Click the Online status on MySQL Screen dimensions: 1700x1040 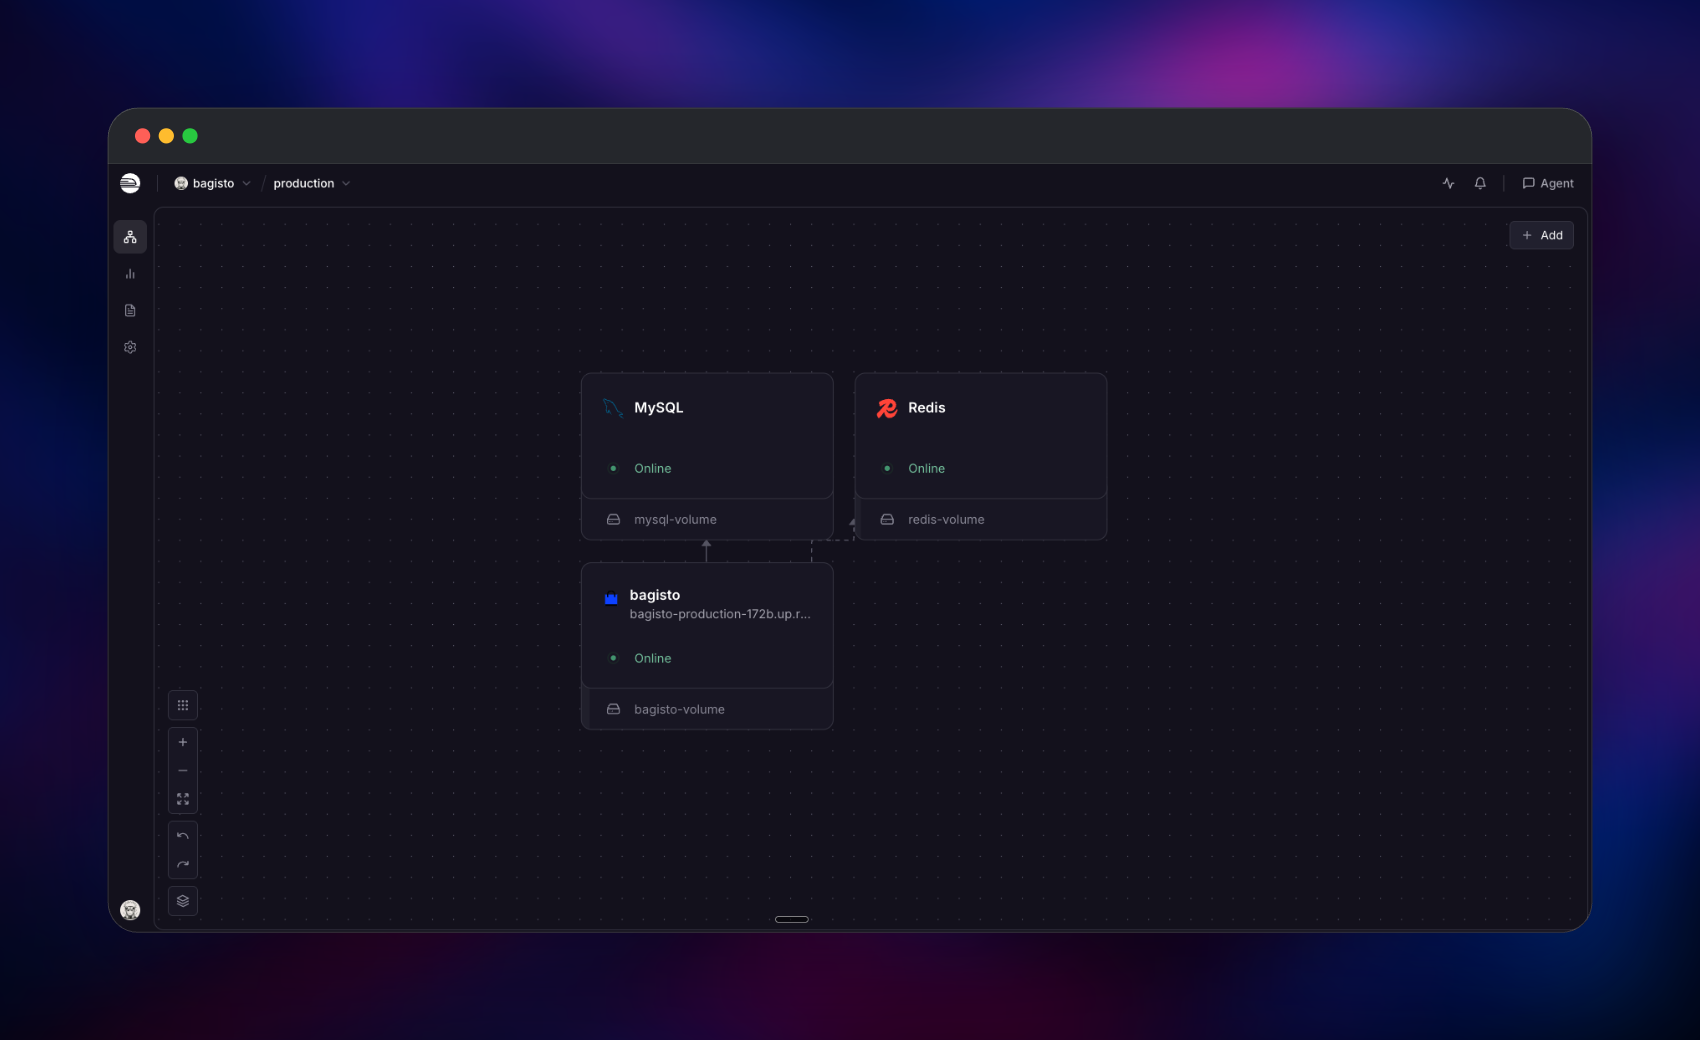click(x=652, y=468)
